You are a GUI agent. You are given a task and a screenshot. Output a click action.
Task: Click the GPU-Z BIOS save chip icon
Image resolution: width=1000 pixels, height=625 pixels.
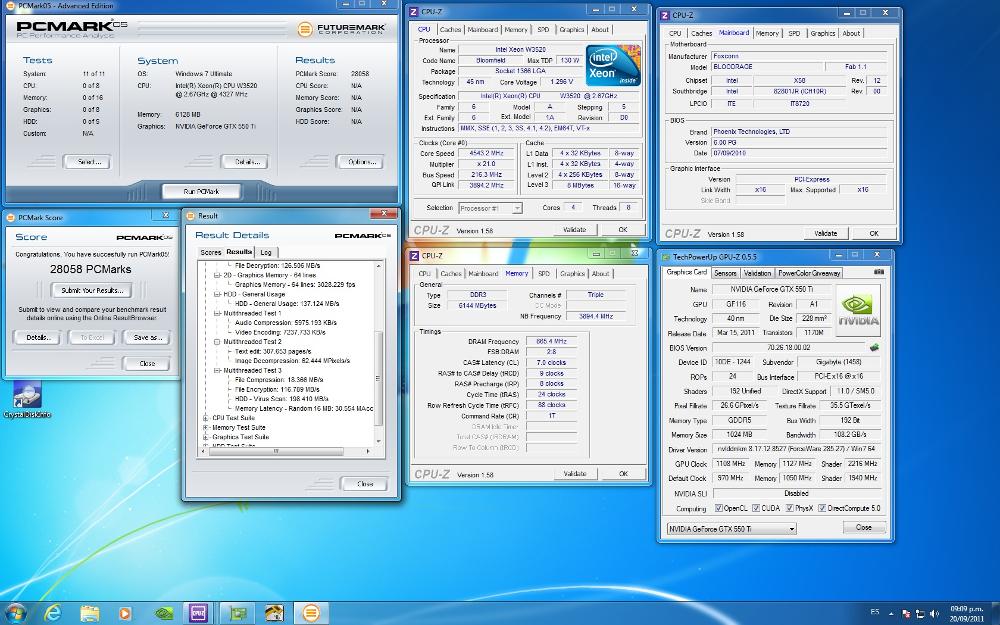pyautogui.click(x=874, y=348)
